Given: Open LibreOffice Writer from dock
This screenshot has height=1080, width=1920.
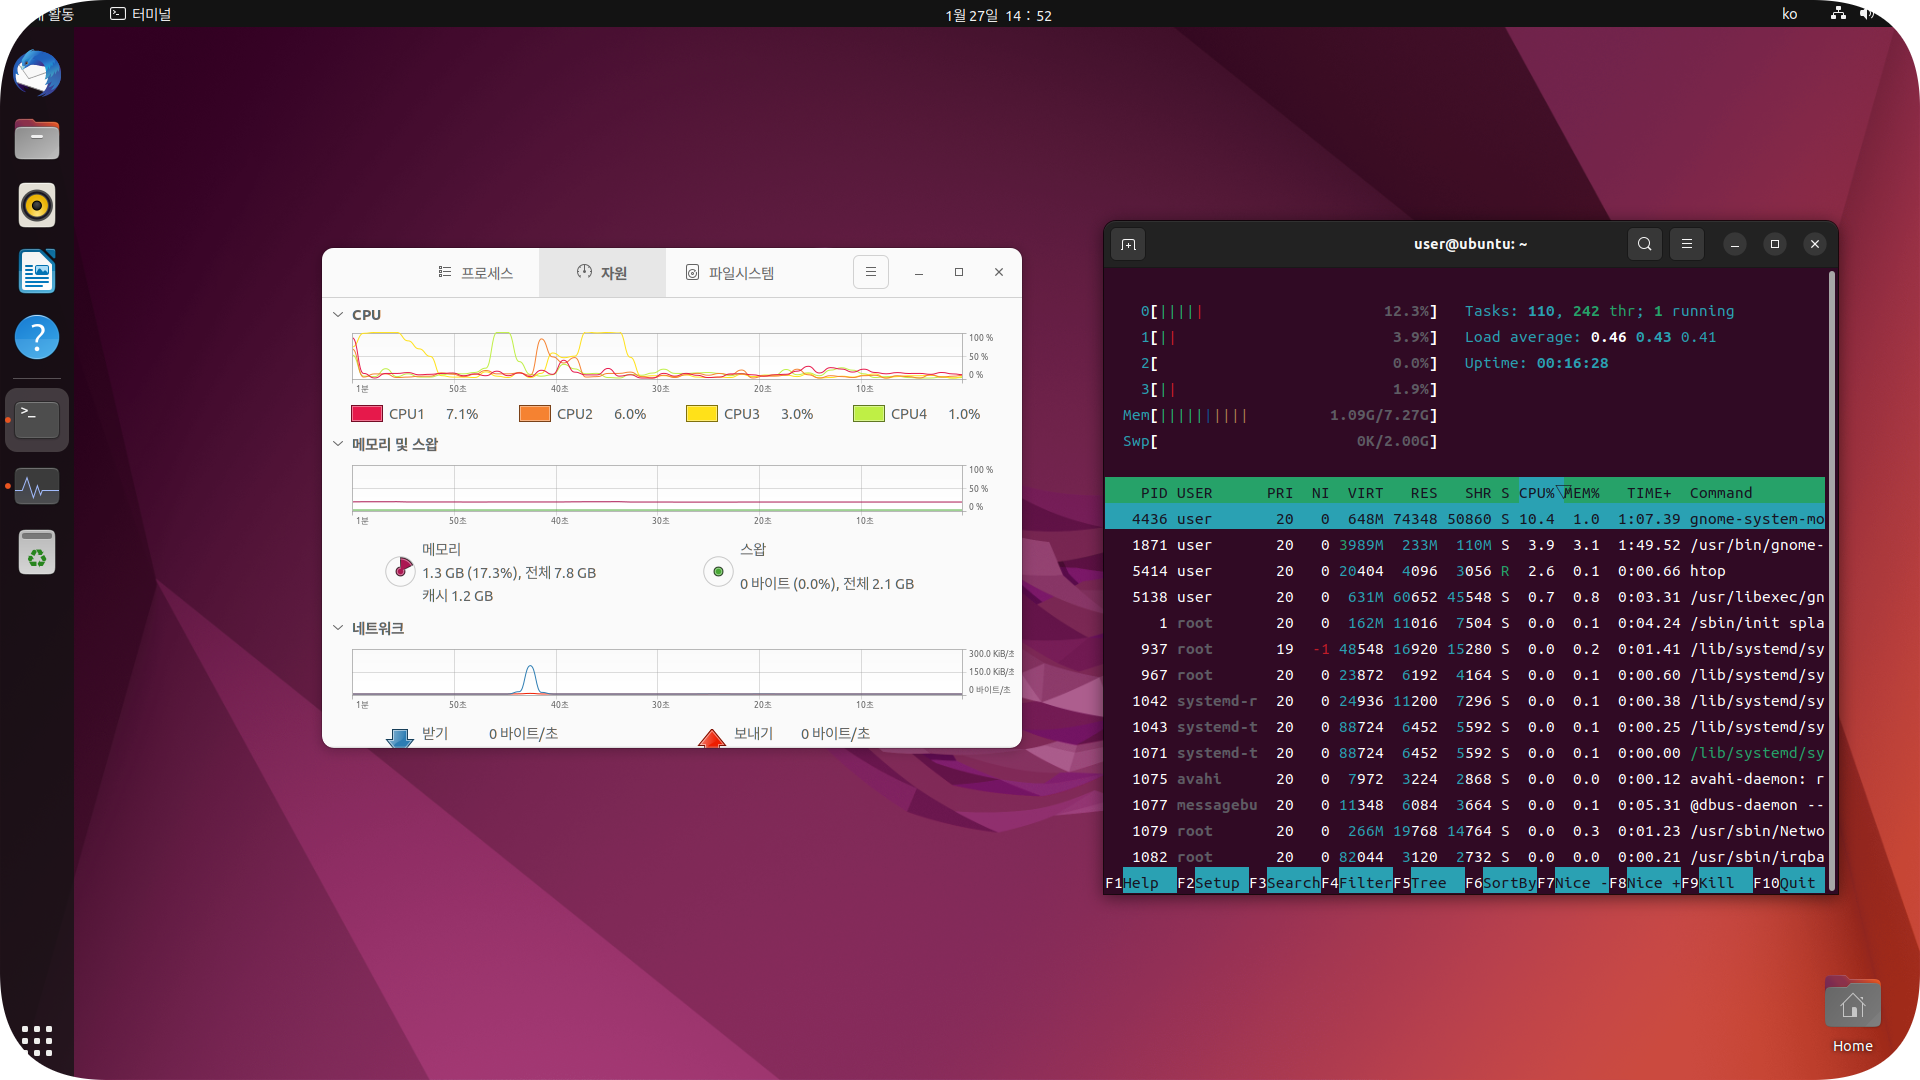Looking at the screenshot, I should pos(37,272).
